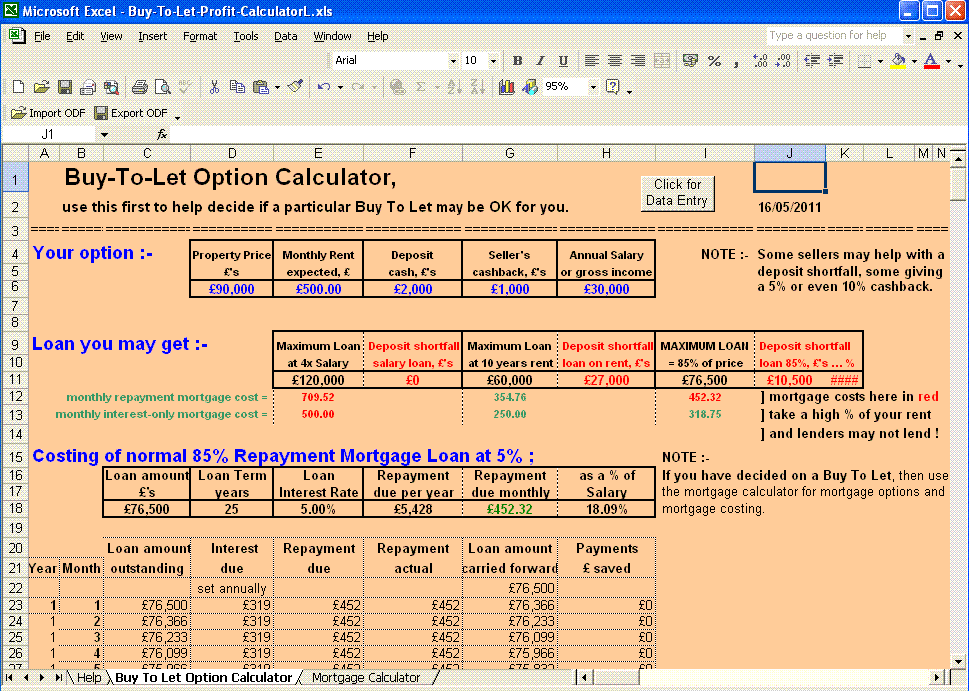
Task: Select column G header
Action: (510, 153)
